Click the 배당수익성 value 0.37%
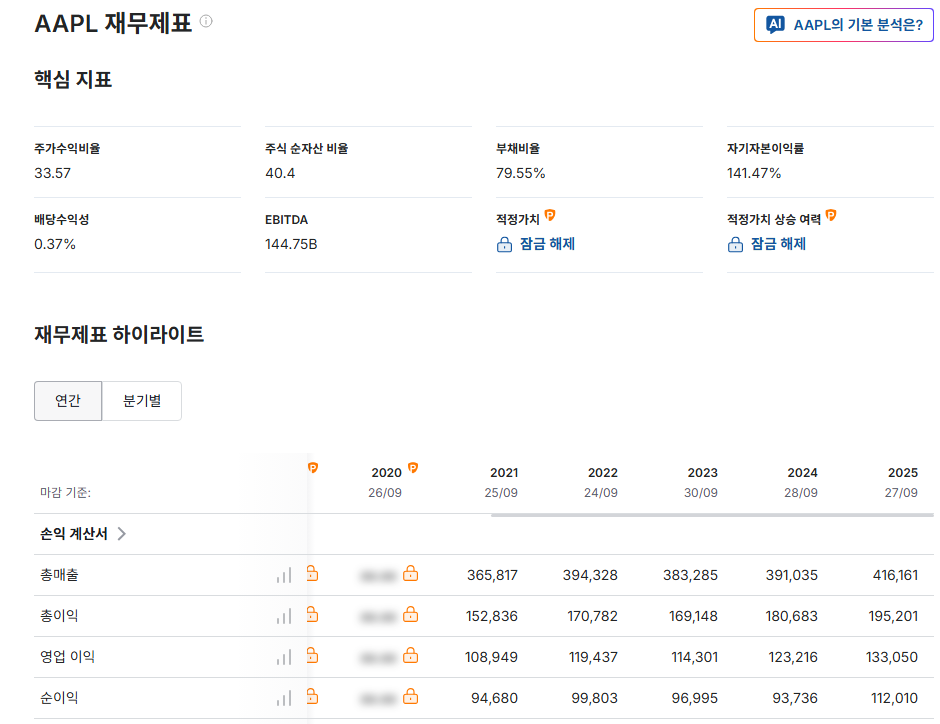This screenshot has width=940, height=724. [x=55, y=245]
